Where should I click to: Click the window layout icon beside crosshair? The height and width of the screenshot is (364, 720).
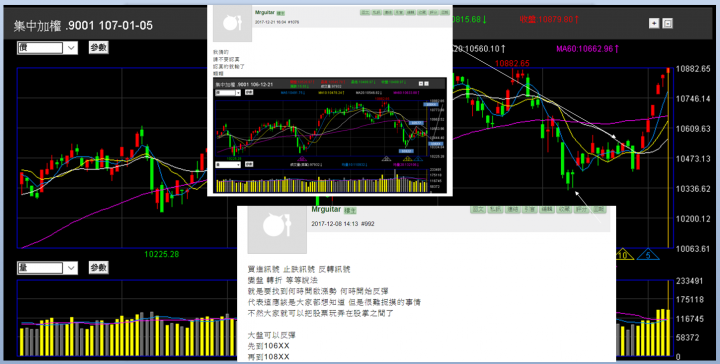pos(668,23)
